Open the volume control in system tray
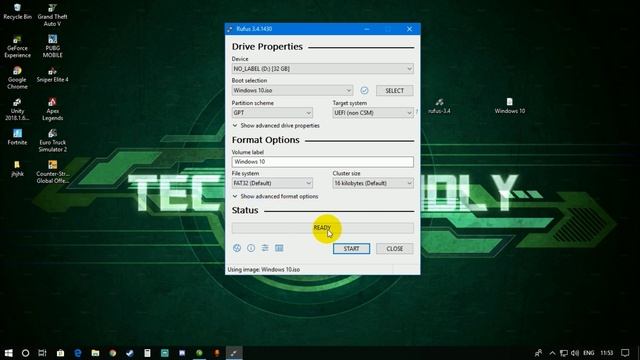 [575, 353]
